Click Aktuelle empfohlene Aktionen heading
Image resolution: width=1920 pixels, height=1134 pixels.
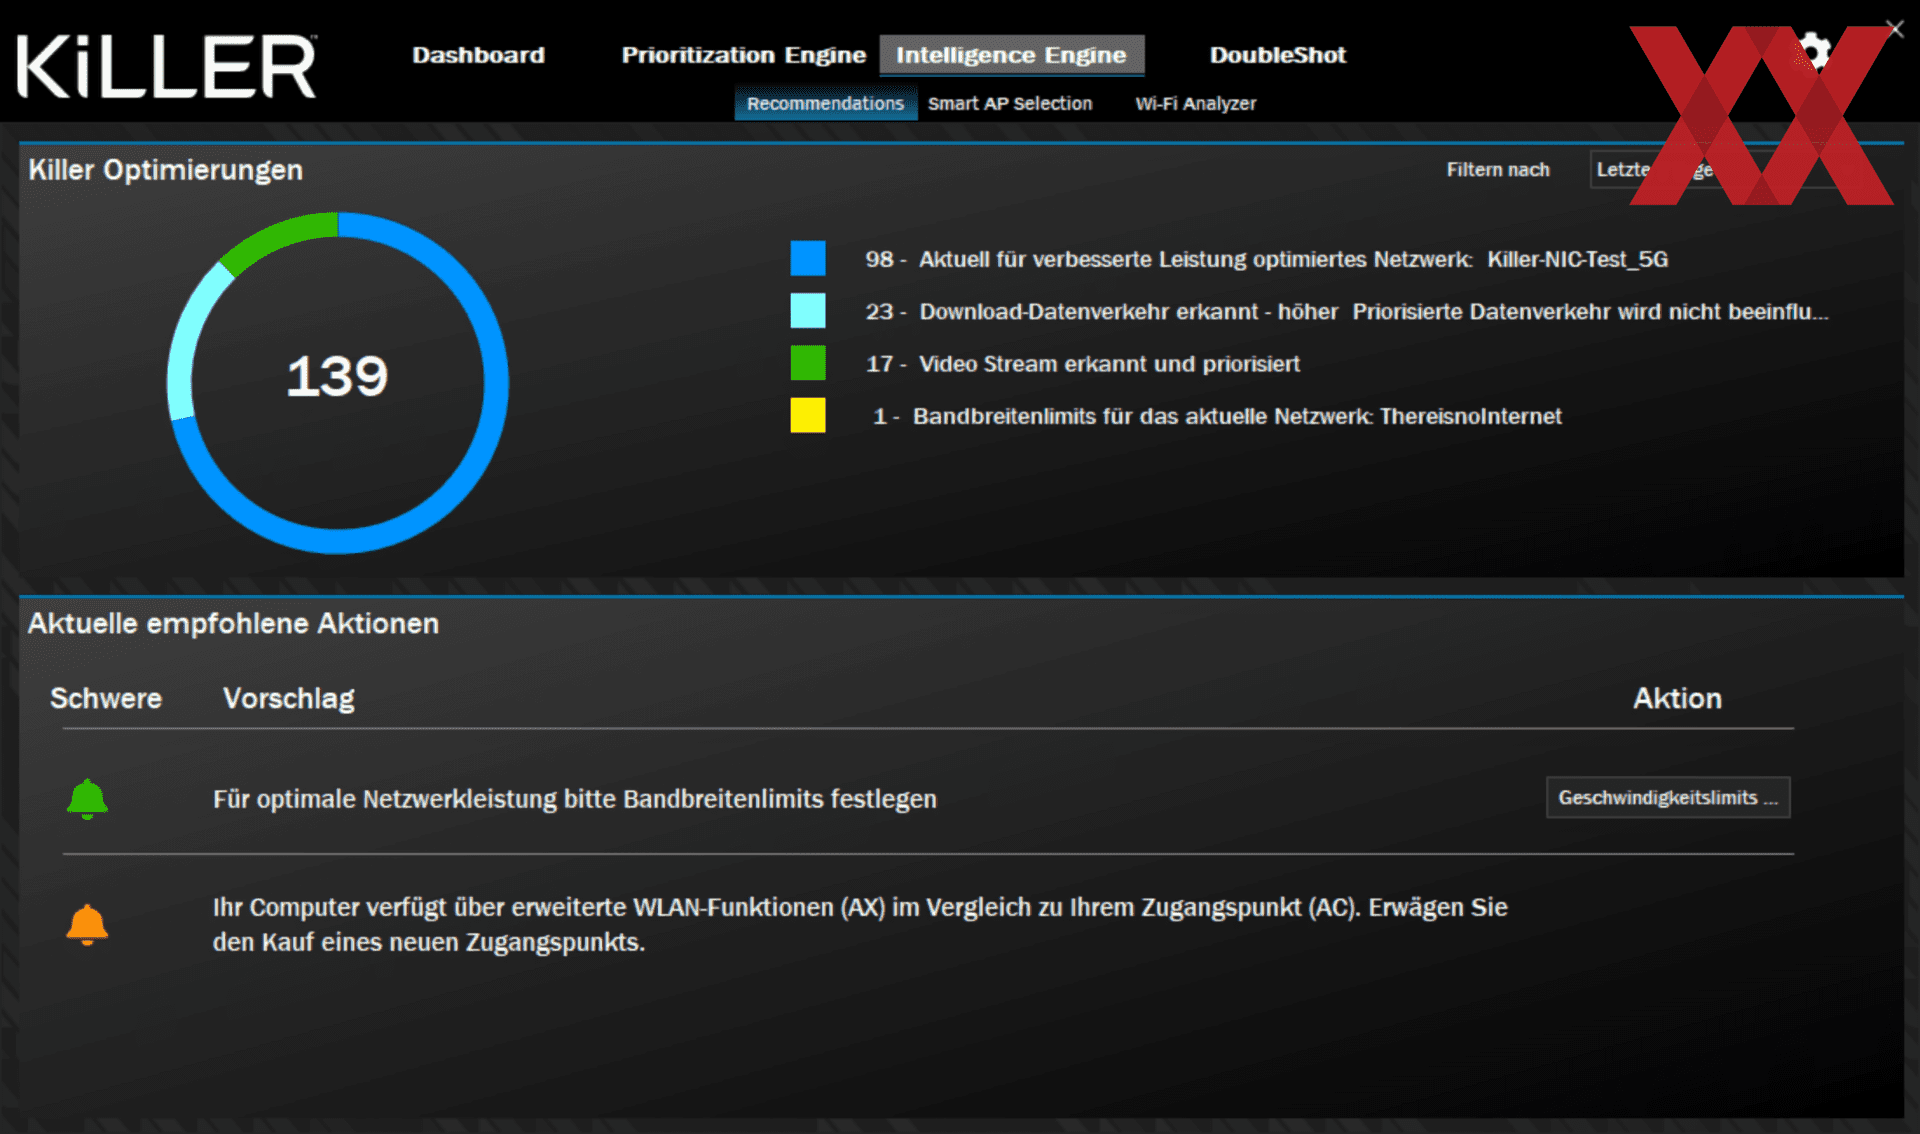tap(233, 623)
